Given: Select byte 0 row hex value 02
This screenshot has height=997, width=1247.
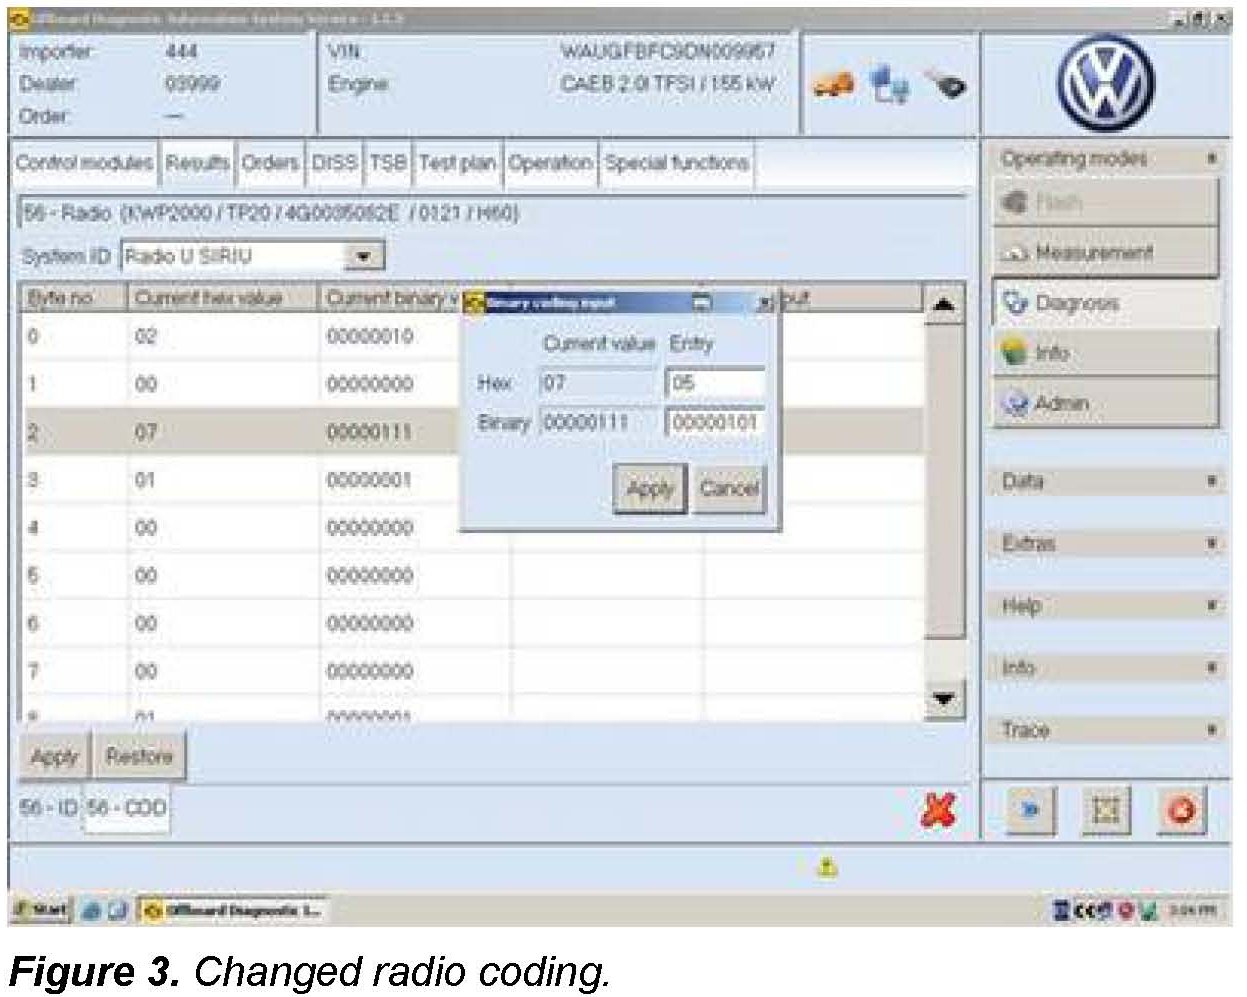Looking at the screenshot, I should [x=146, y=337].
